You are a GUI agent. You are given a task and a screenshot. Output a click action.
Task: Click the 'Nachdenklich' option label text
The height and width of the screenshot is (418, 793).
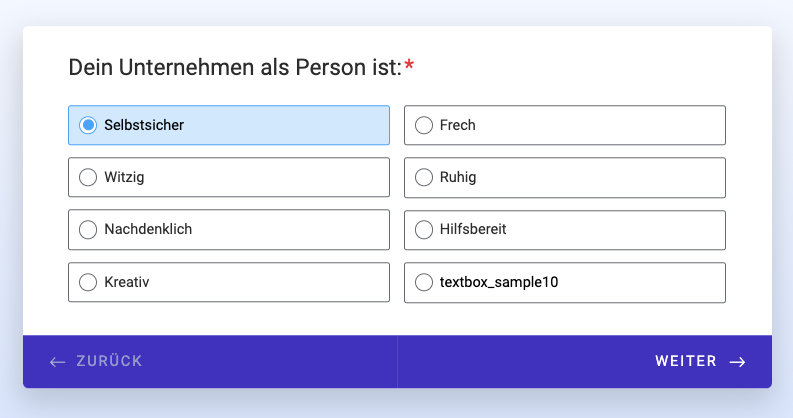coord(148,229)
